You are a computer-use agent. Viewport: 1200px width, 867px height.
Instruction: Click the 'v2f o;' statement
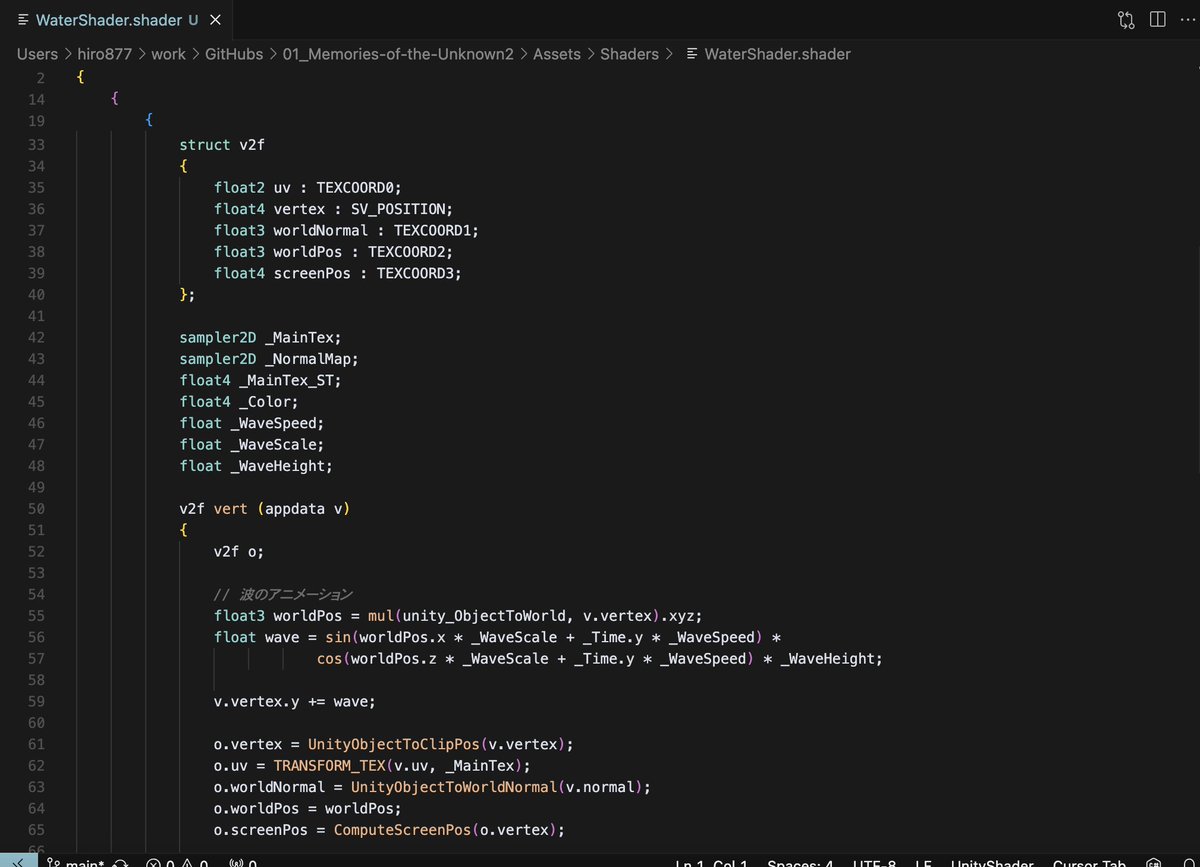pos(239,552)
